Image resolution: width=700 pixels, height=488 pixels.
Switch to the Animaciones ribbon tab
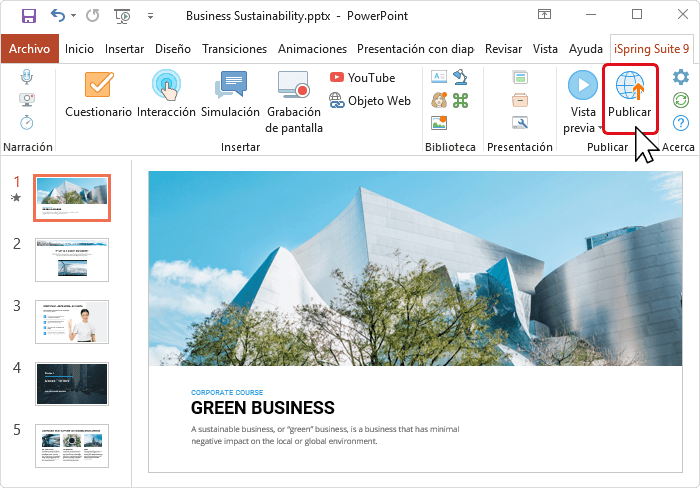312,49
